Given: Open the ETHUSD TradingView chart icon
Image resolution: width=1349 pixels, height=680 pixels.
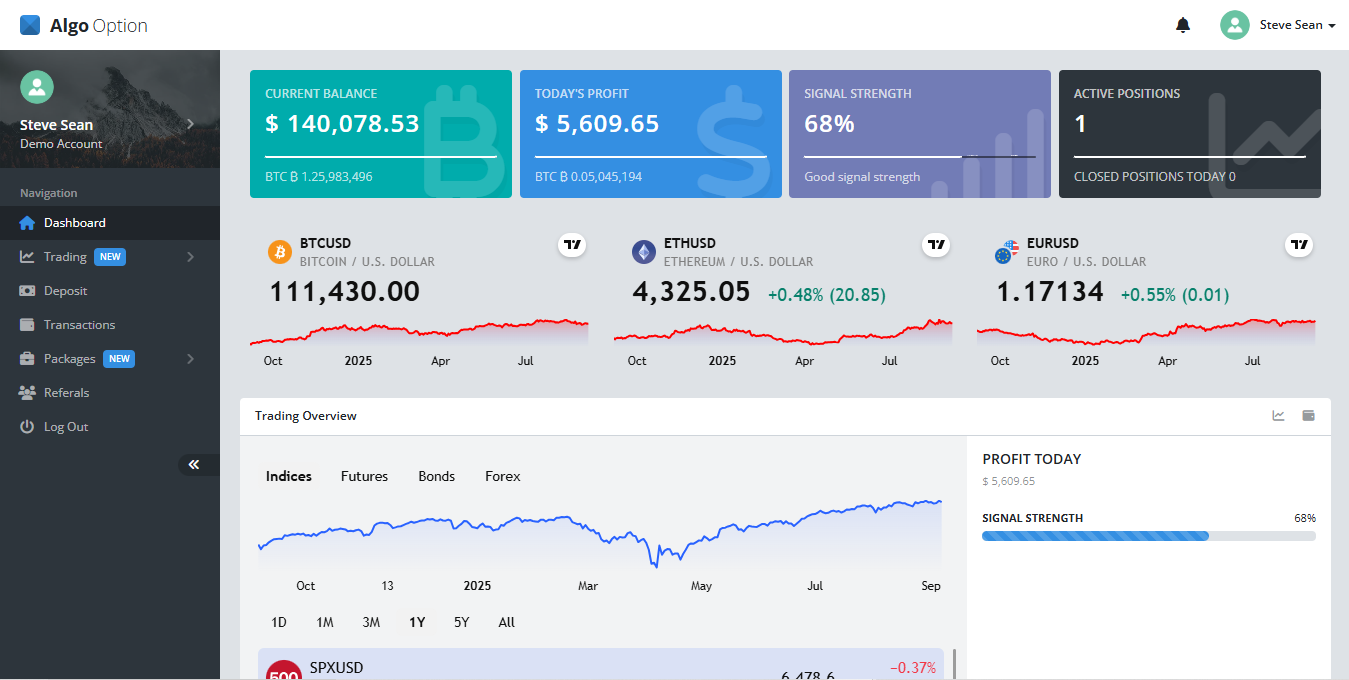Looking at the screenshot, I should [935, 244].
